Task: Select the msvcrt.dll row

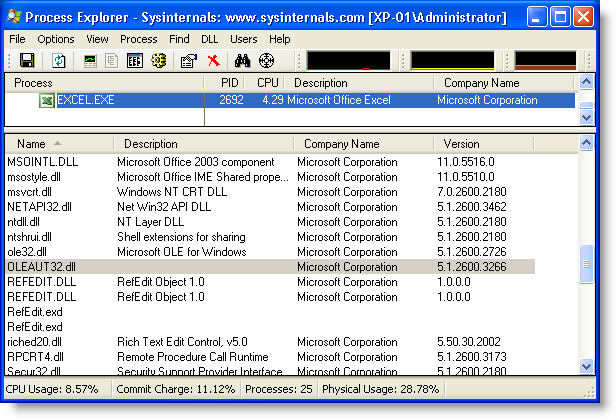Action: (x=270, y=192)
